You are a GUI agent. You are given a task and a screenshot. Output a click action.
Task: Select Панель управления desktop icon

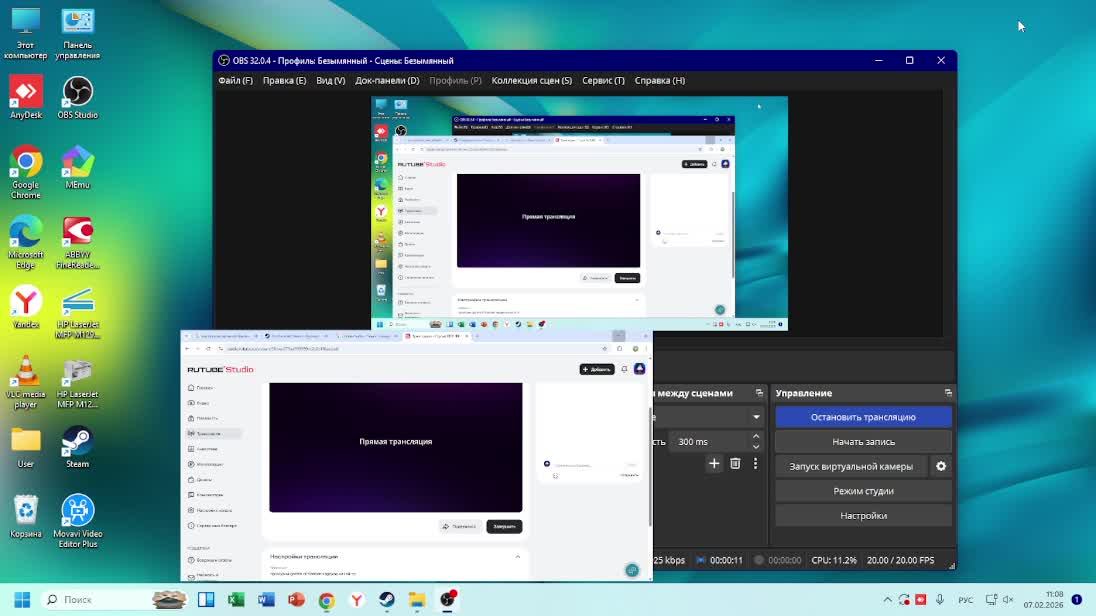coord(78,33)
